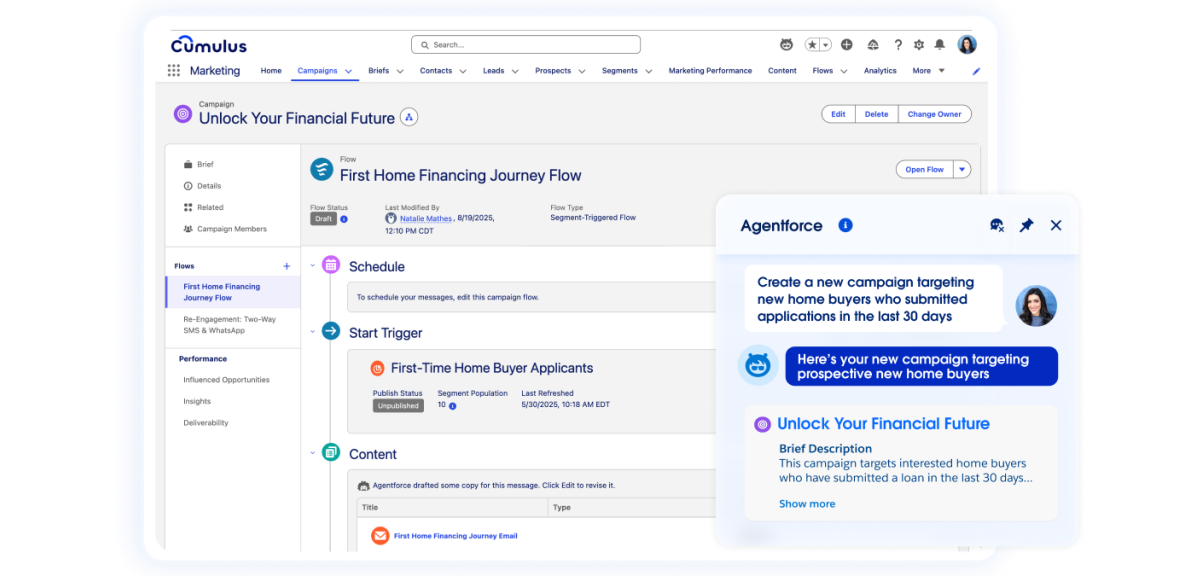Click the segment icon by First-Time Home Buyer Applicants
The width and height of the screenshot is (1194, 576).
tap(378, 368)
